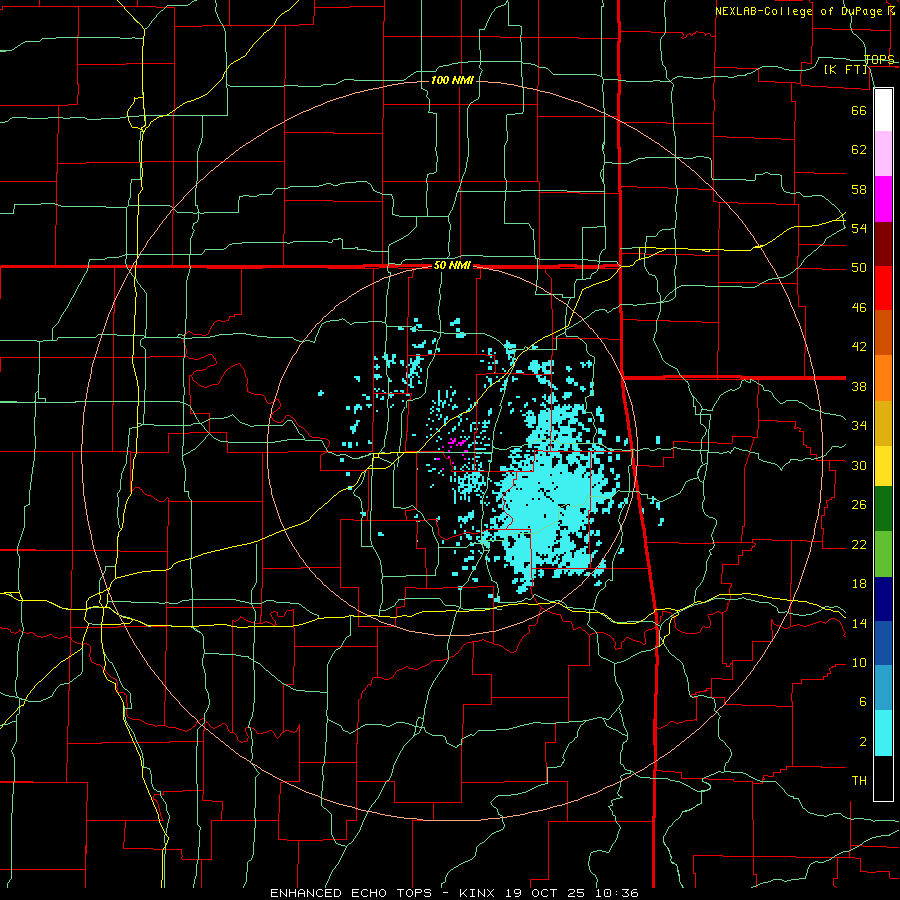Click the "42" legend value
The height and width of the screenshot is (900, 900).
coord(859,347)
